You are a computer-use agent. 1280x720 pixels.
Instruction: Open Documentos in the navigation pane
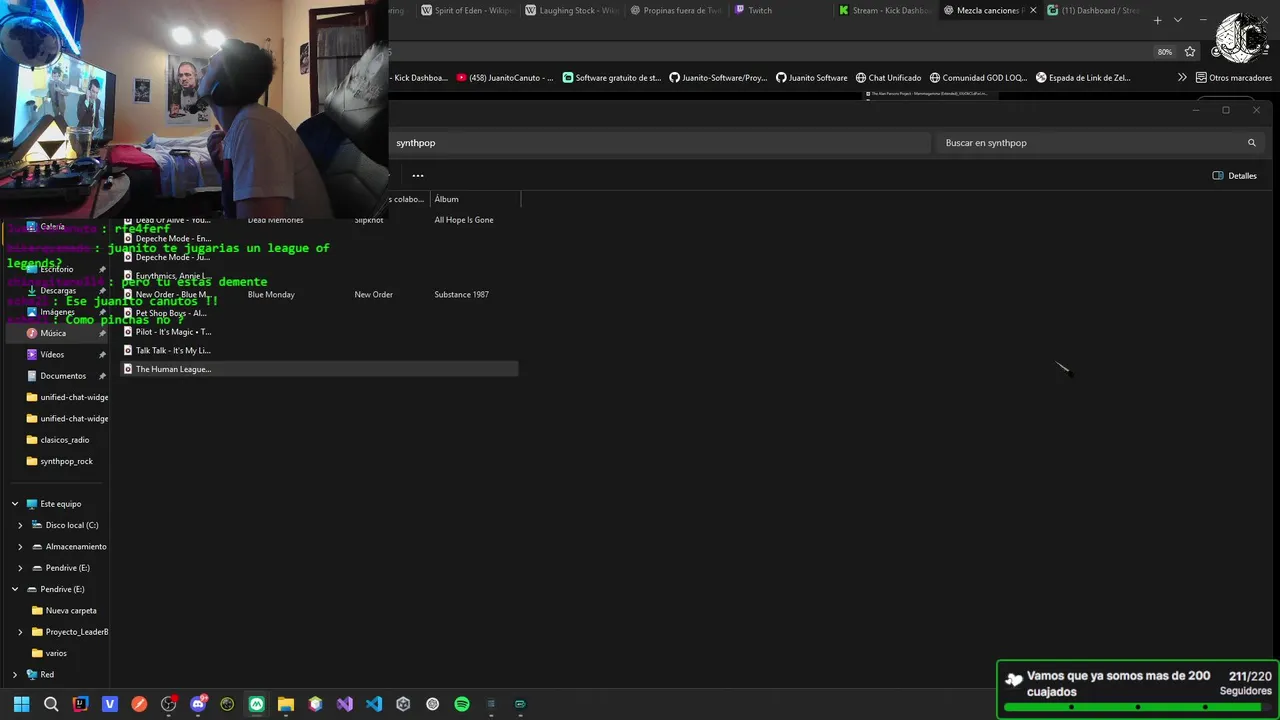coord(63,376)
